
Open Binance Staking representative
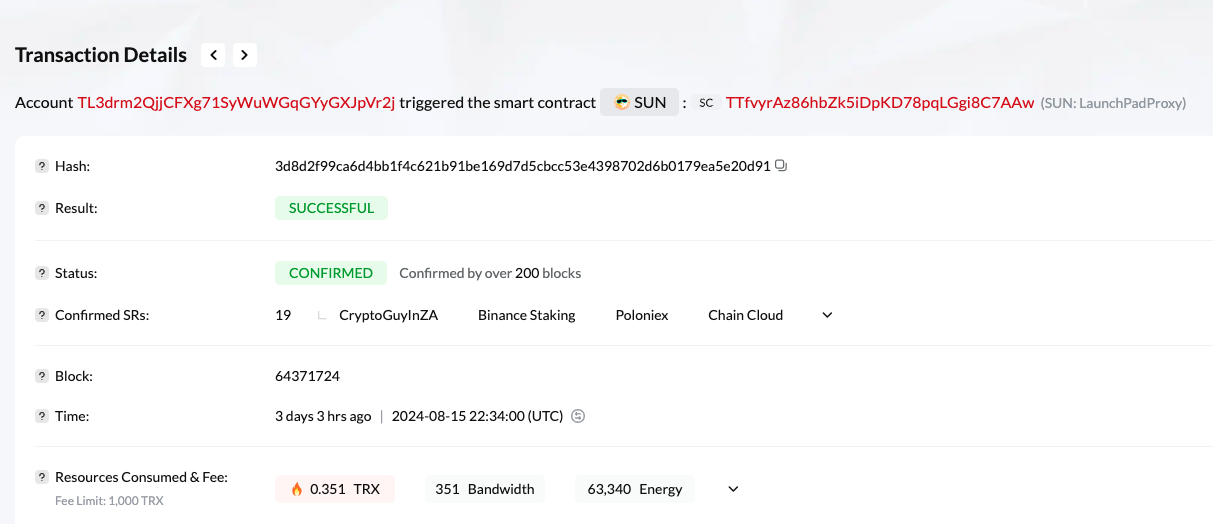[526, 315]
